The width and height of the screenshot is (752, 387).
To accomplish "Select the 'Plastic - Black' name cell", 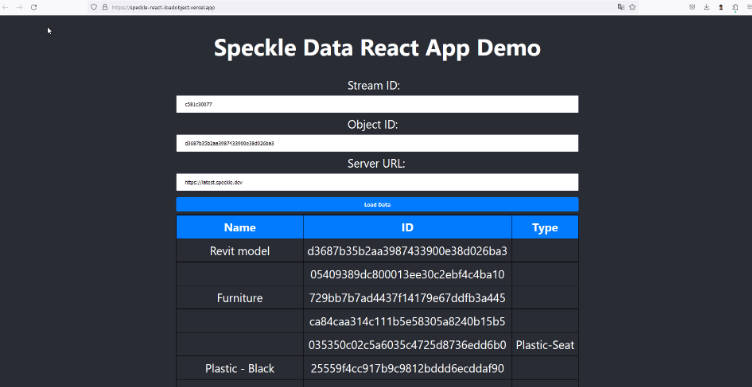I will pyautogui.click(x=240, y=368).
